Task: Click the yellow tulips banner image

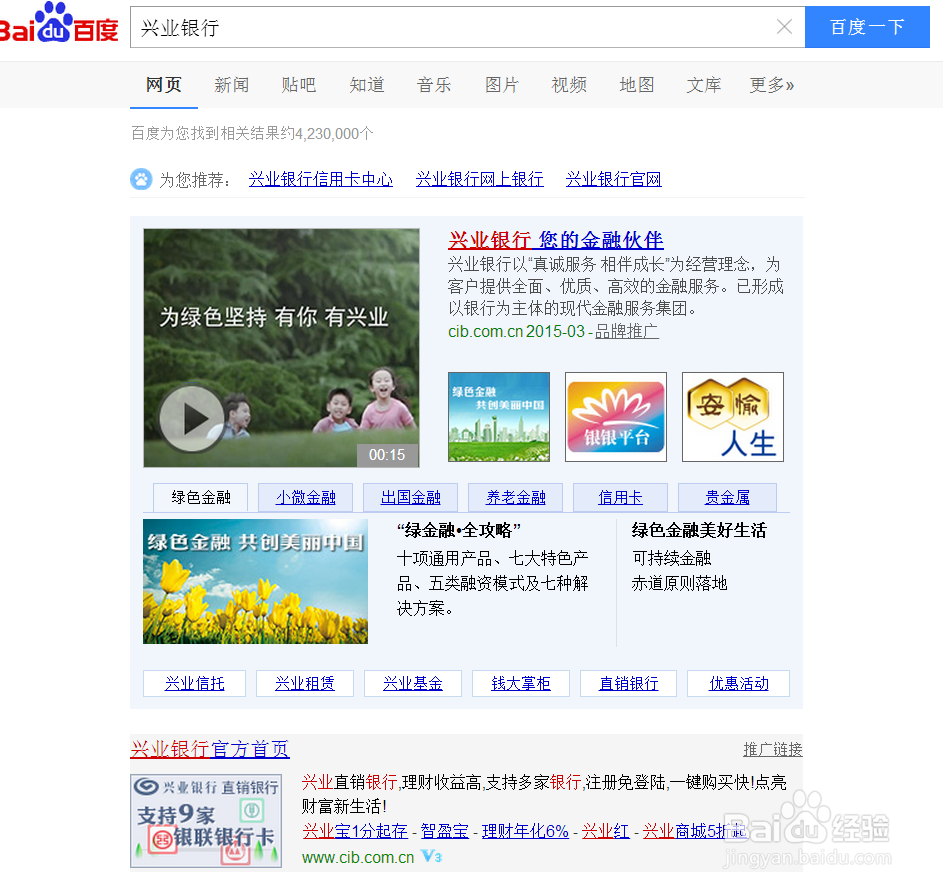Action: coord(255,581)
